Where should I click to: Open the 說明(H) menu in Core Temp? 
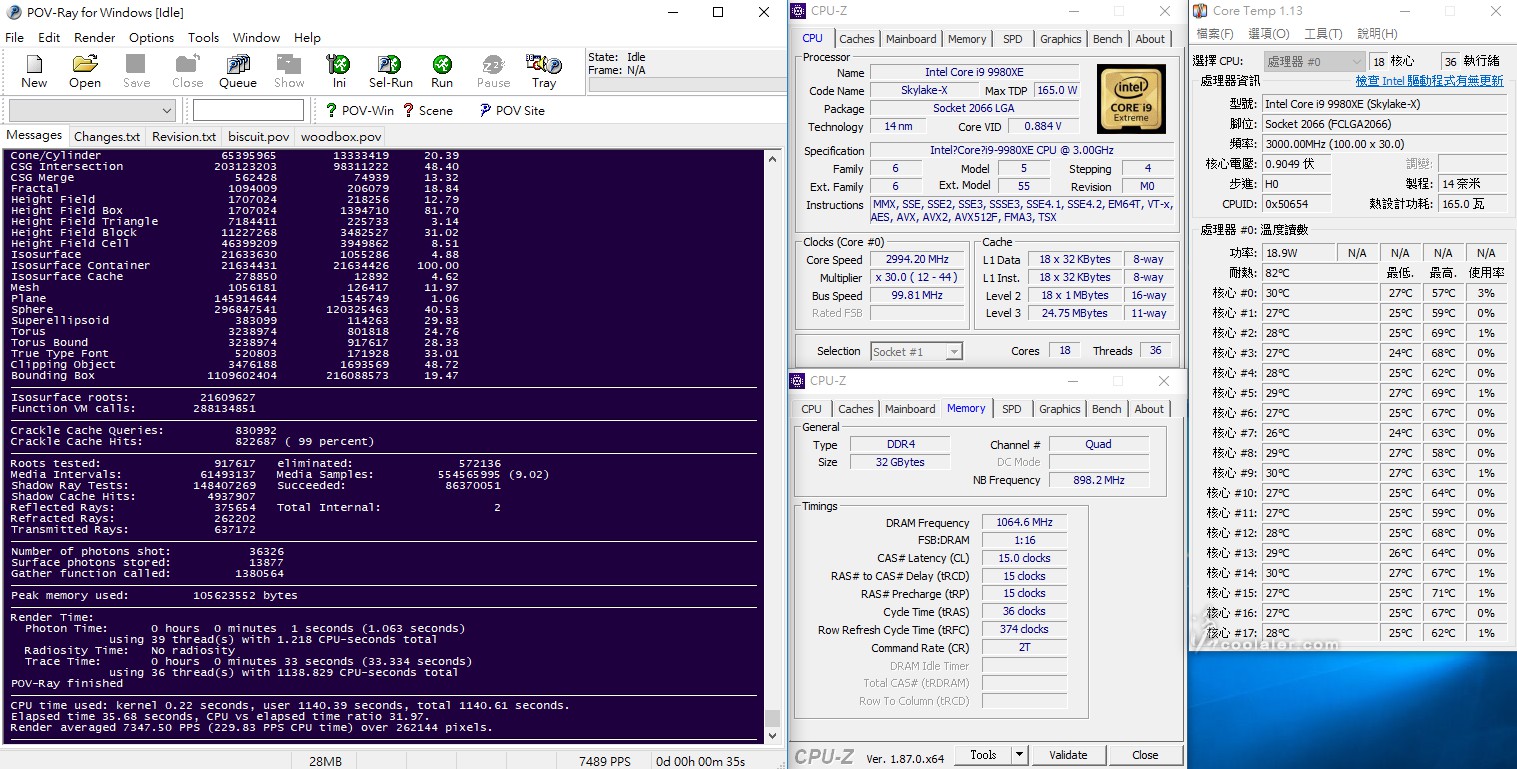click(x=1377, y=34)
